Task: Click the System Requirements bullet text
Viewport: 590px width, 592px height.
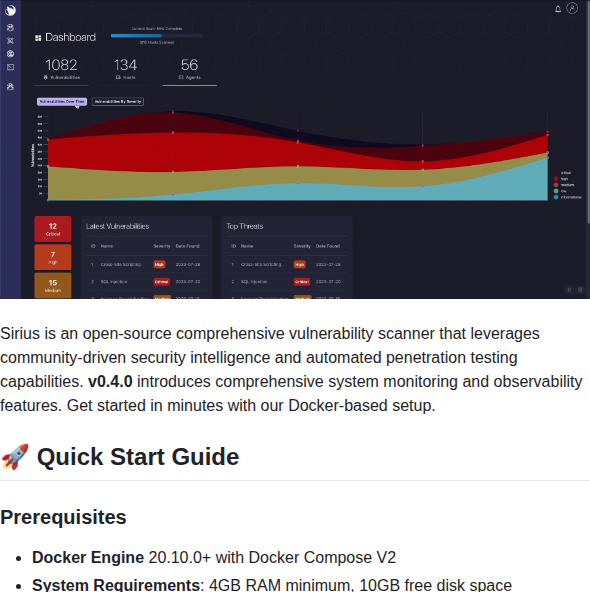Action: (x=272, y=585)
